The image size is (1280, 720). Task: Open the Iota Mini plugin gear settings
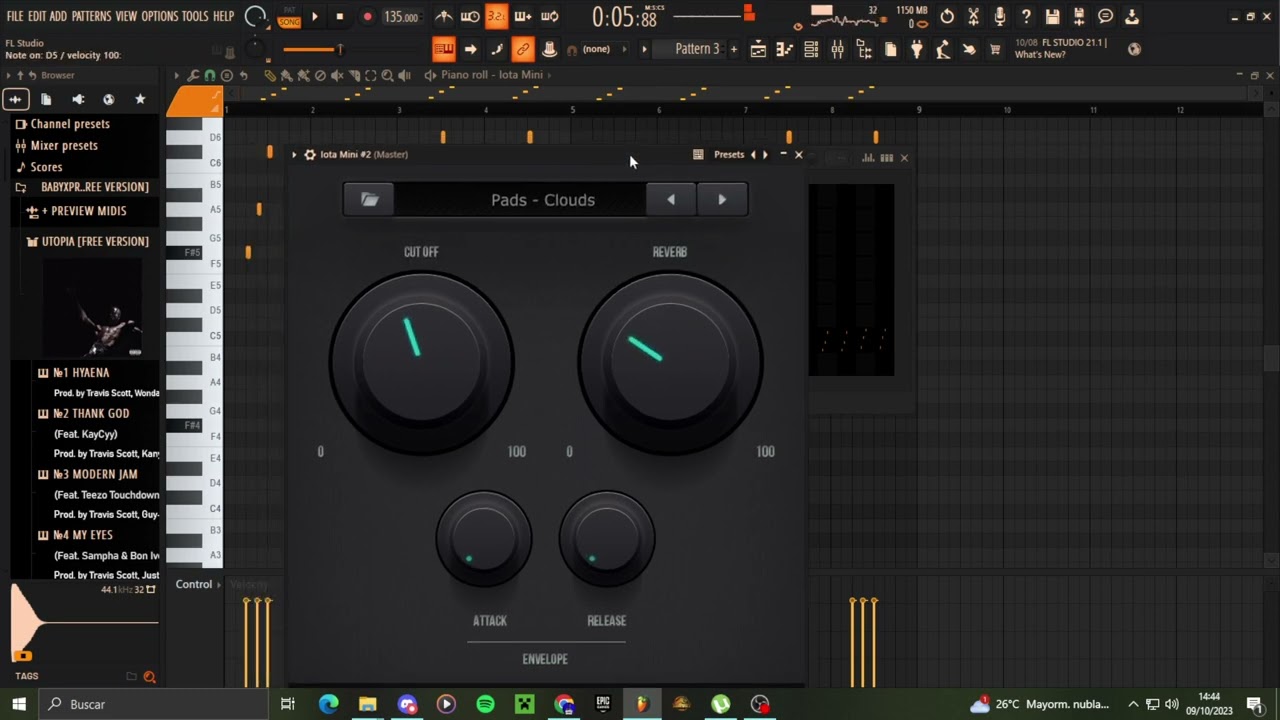point(310,155)
